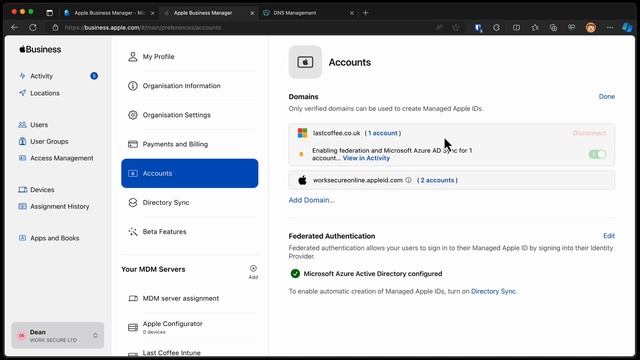Add a new MDM server
Screen dimensions: 640x360
(x=253, y=271)
